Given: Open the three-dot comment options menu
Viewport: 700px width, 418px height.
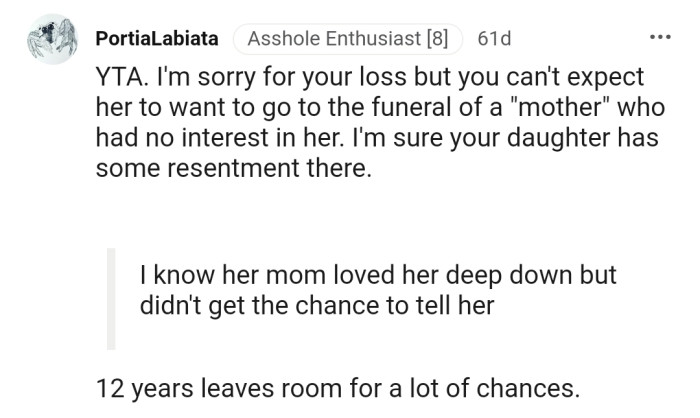Looking at the screenshot, I should [x=660, y=39].
